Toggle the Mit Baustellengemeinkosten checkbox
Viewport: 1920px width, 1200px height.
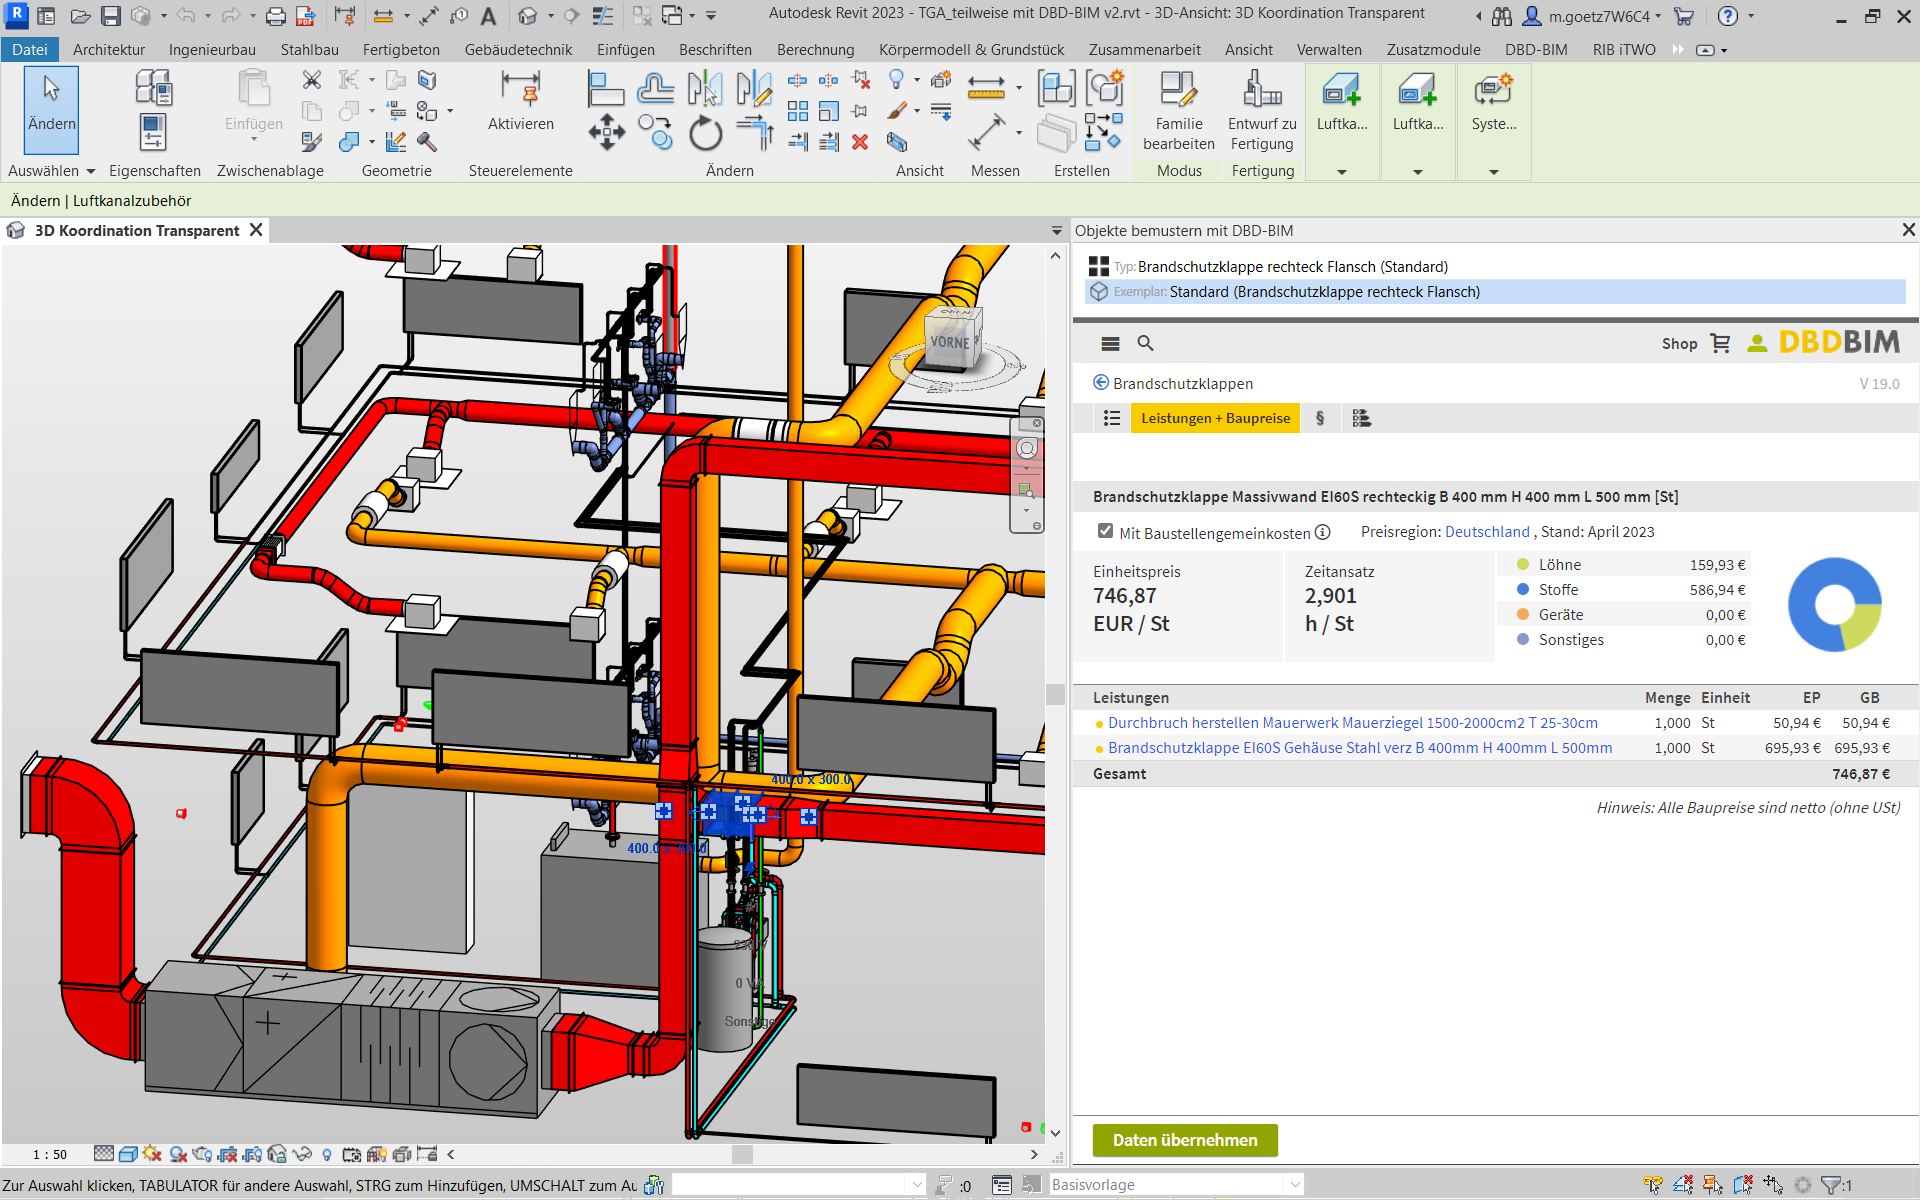1105,531
